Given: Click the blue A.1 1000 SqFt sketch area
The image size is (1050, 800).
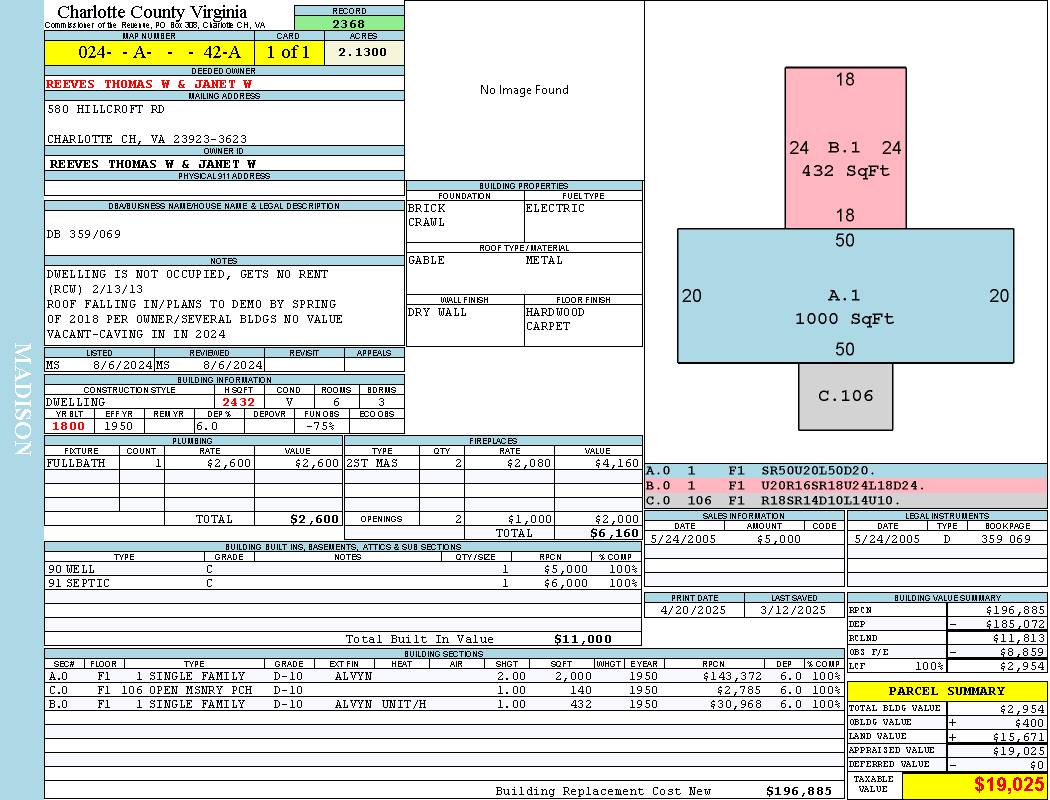Looking at the screenshot, I should pyautogui.click(x=845, y=296).
